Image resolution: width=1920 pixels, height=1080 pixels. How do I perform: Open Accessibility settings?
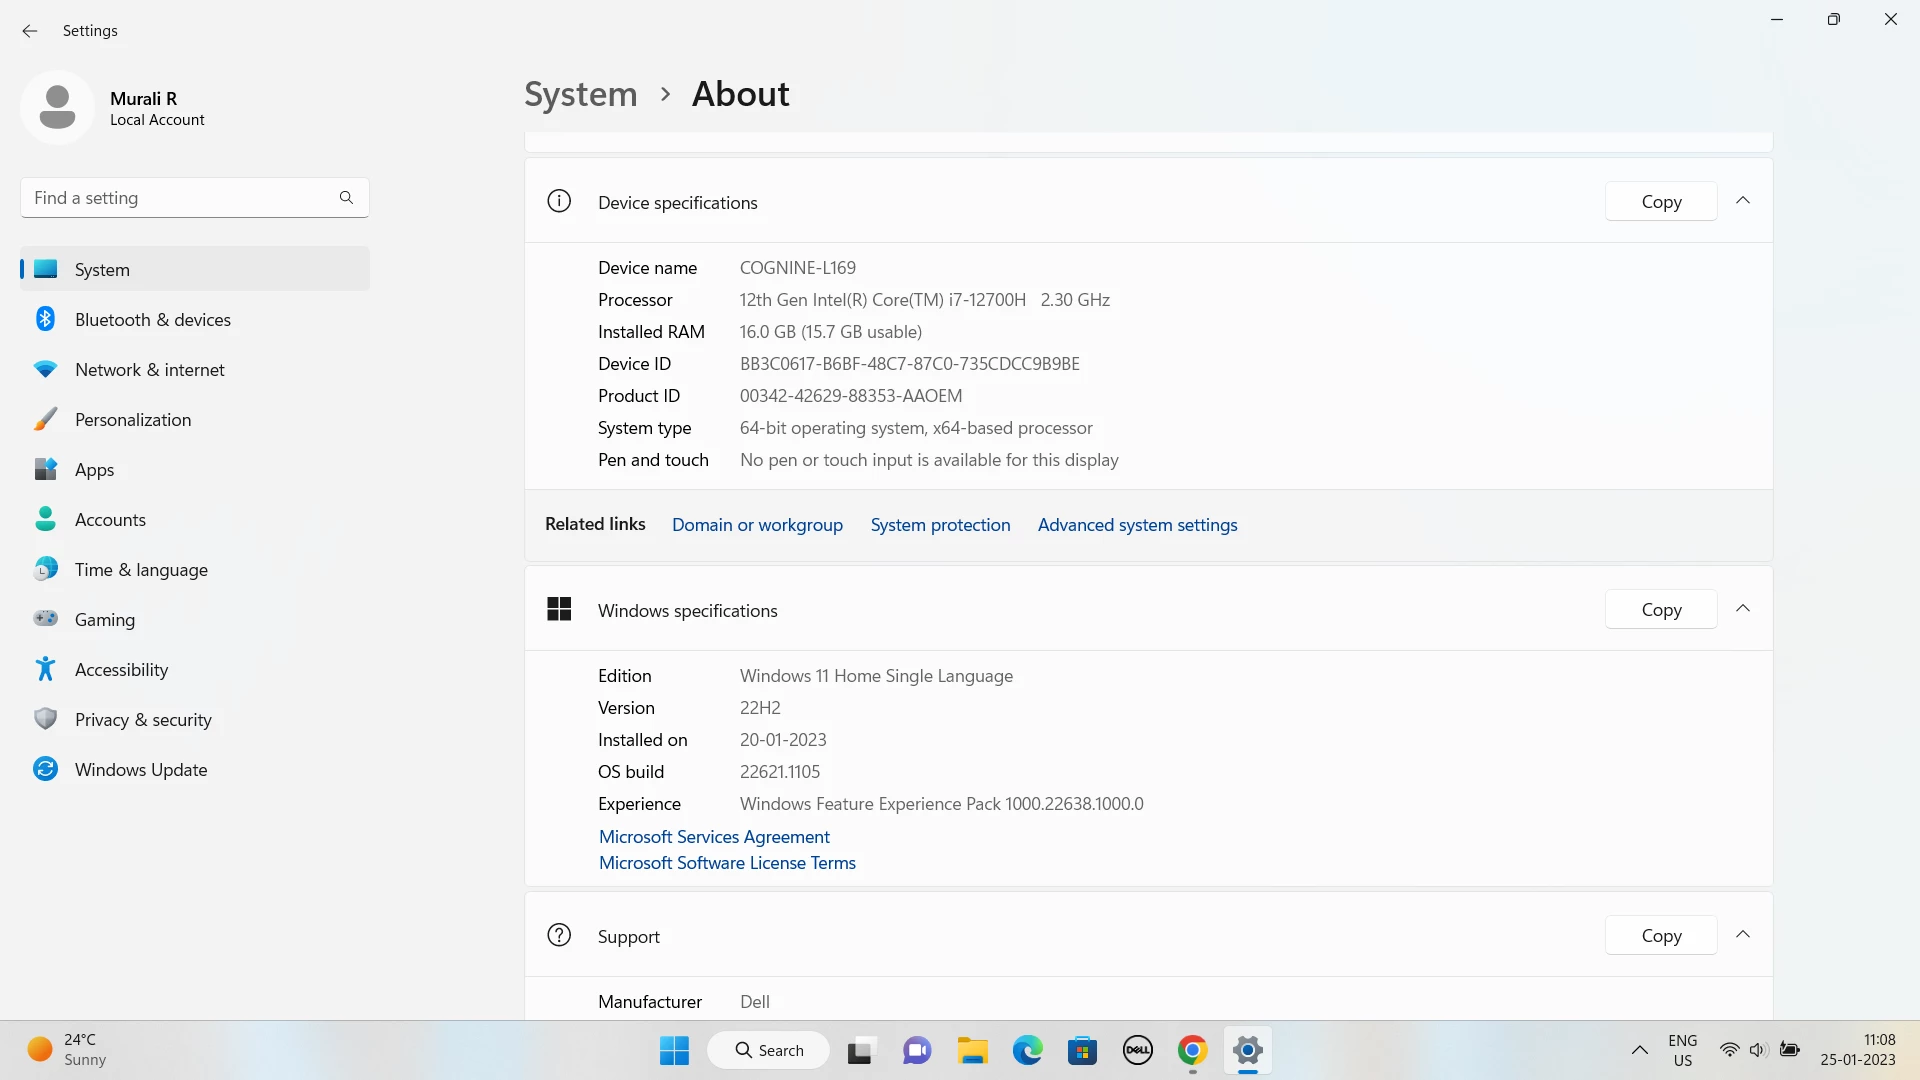[x=121, y=669]
